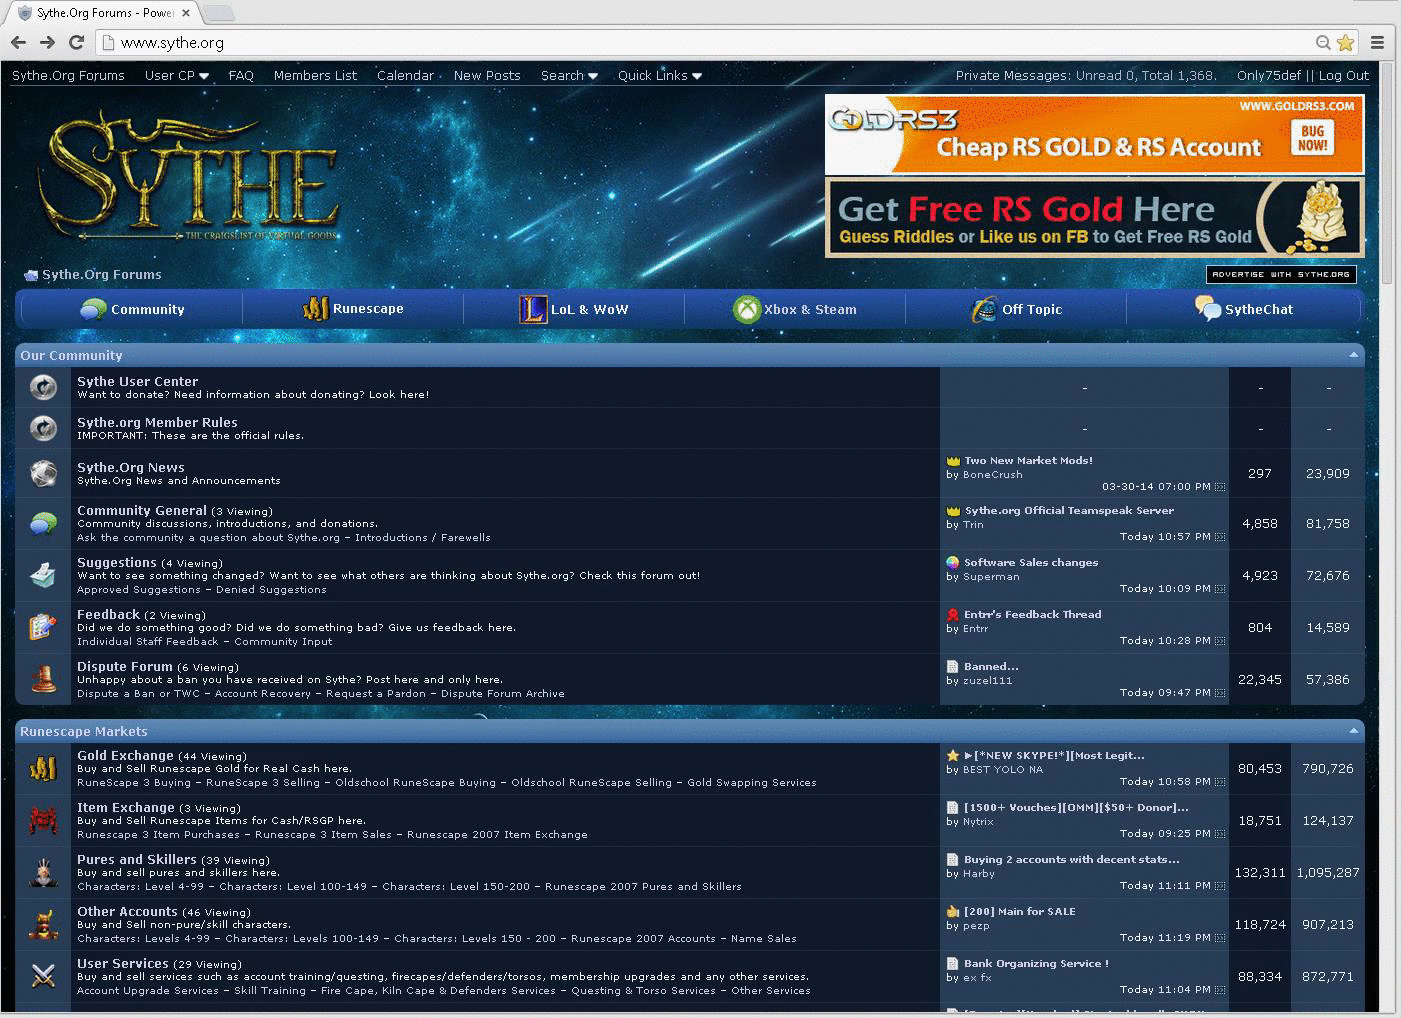Open Members List in top navigation

coord(315,75)
